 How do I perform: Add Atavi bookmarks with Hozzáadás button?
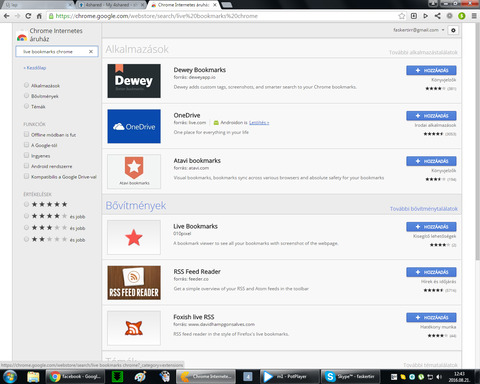tap(431, 161)
